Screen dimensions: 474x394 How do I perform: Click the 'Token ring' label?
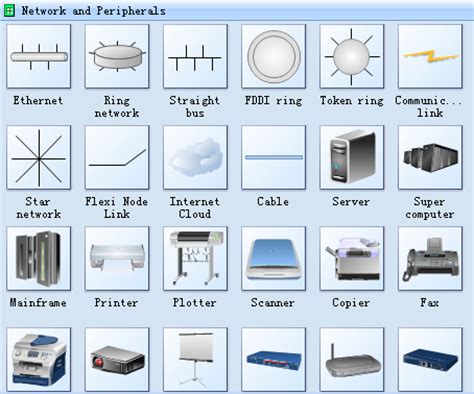[x=352, y=100]
